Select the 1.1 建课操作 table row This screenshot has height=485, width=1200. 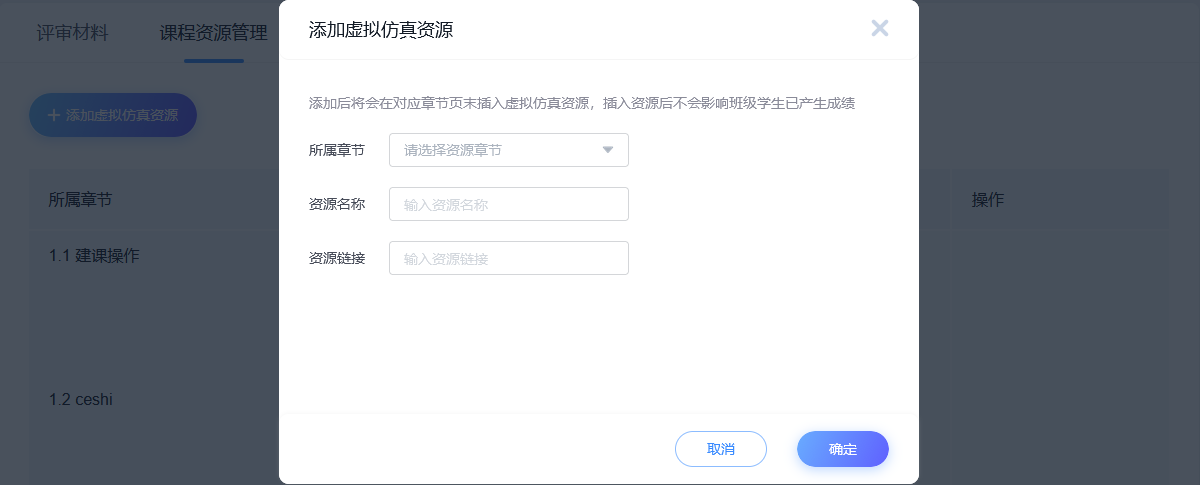point(94,256)
